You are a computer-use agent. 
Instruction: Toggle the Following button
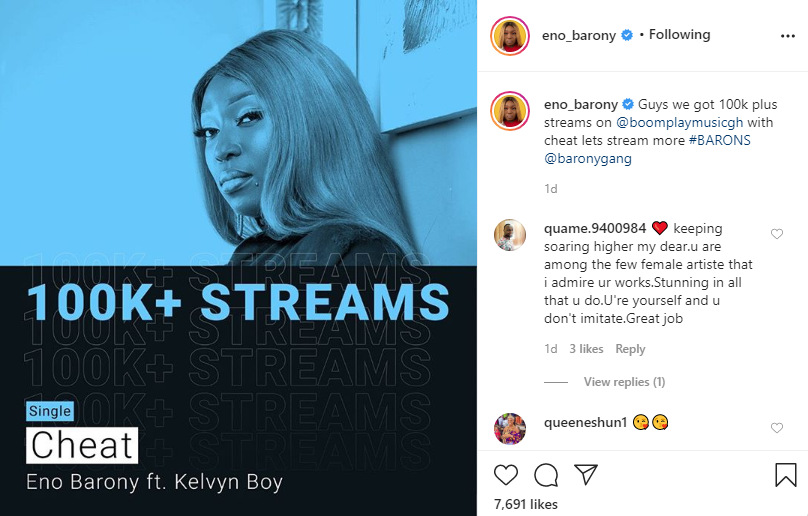coord(679,35)
